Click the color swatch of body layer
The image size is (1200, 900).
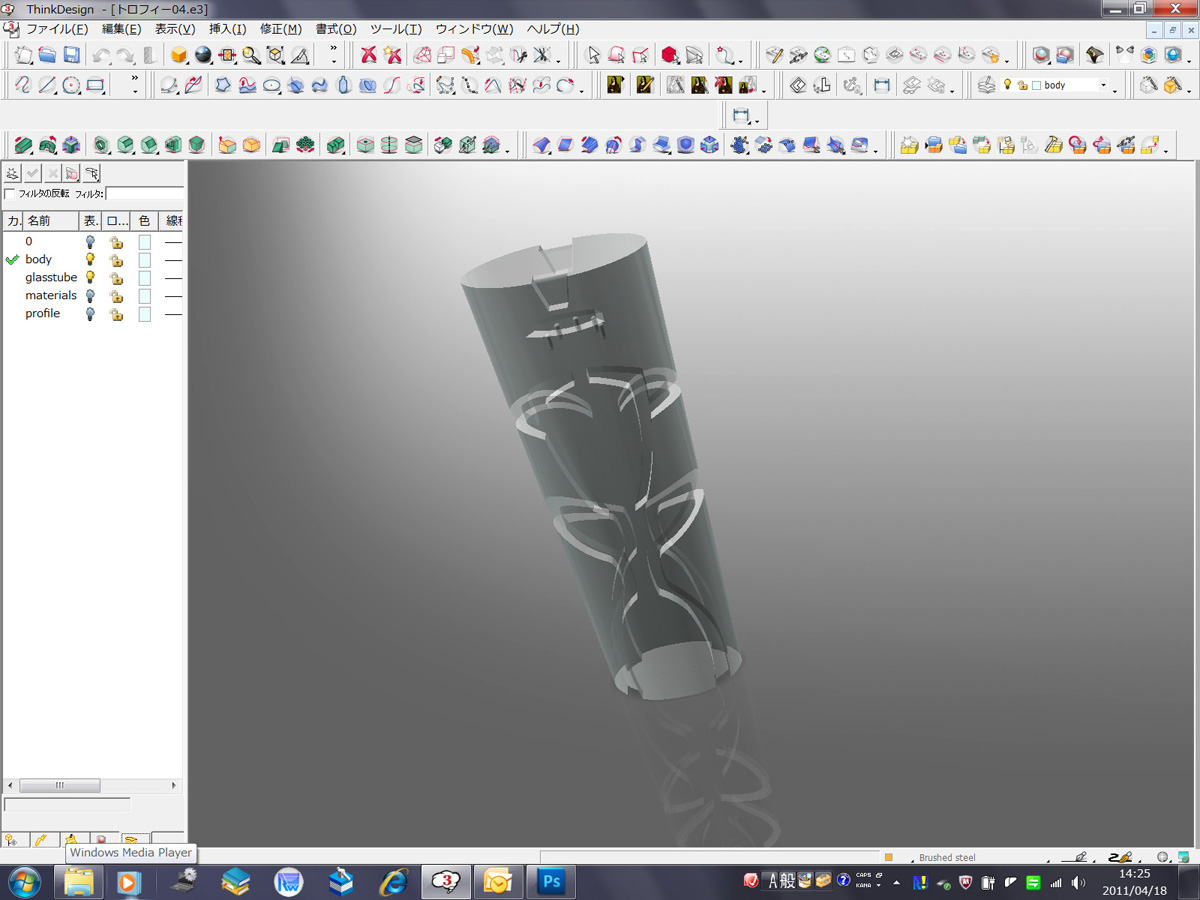coord(145,260)
